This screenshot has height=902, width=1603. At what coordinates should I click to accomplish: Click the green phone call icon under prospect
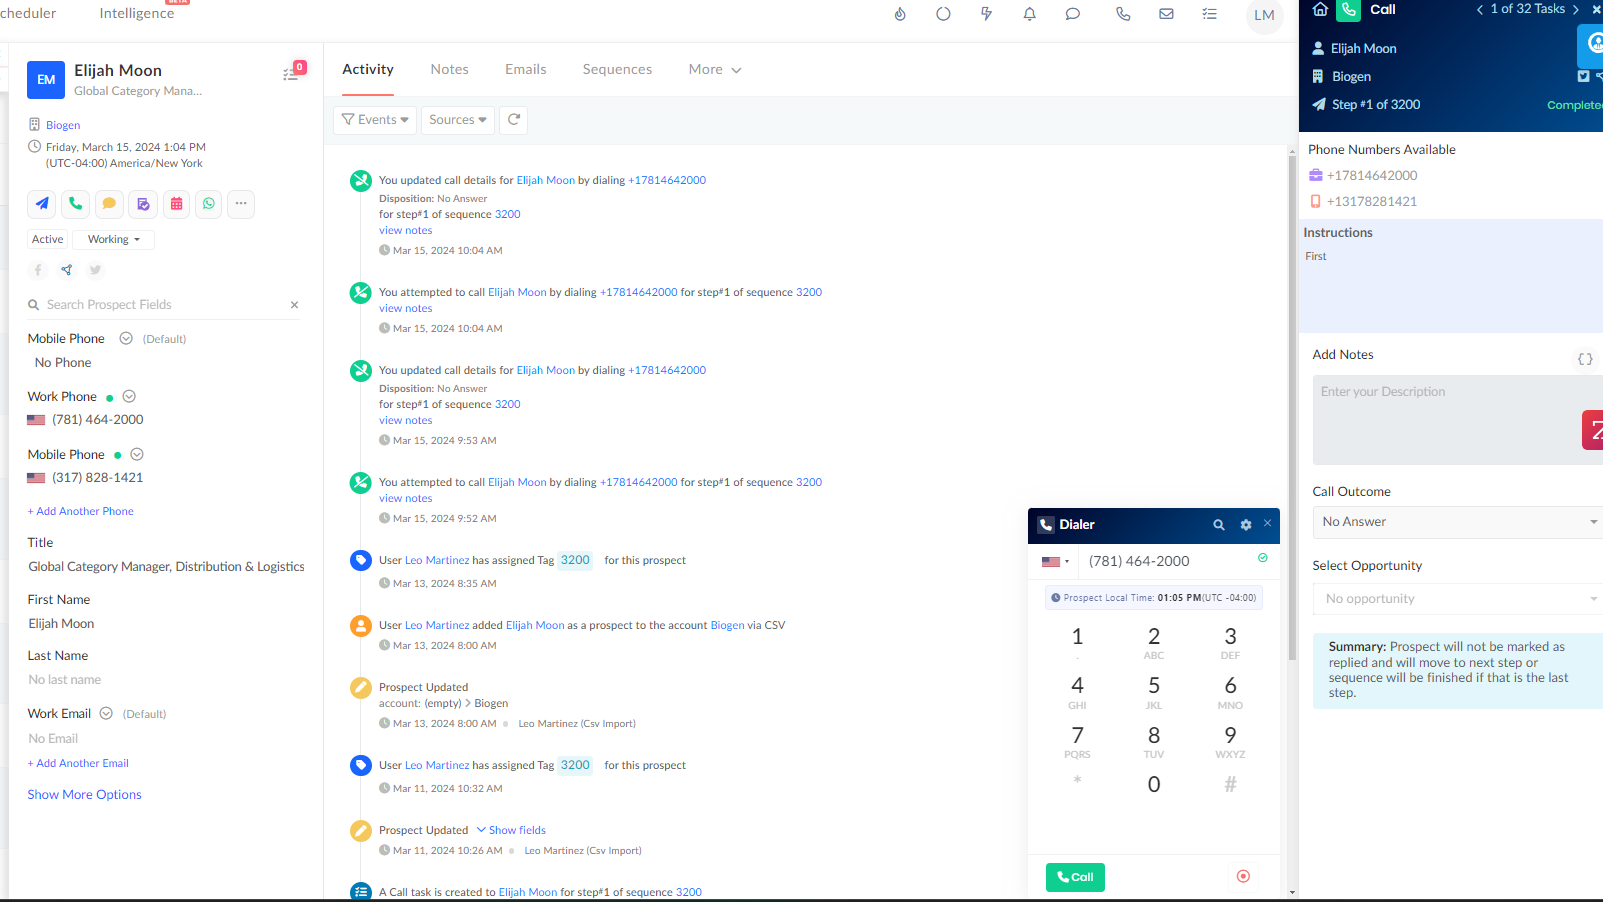(x=76, y=204)
